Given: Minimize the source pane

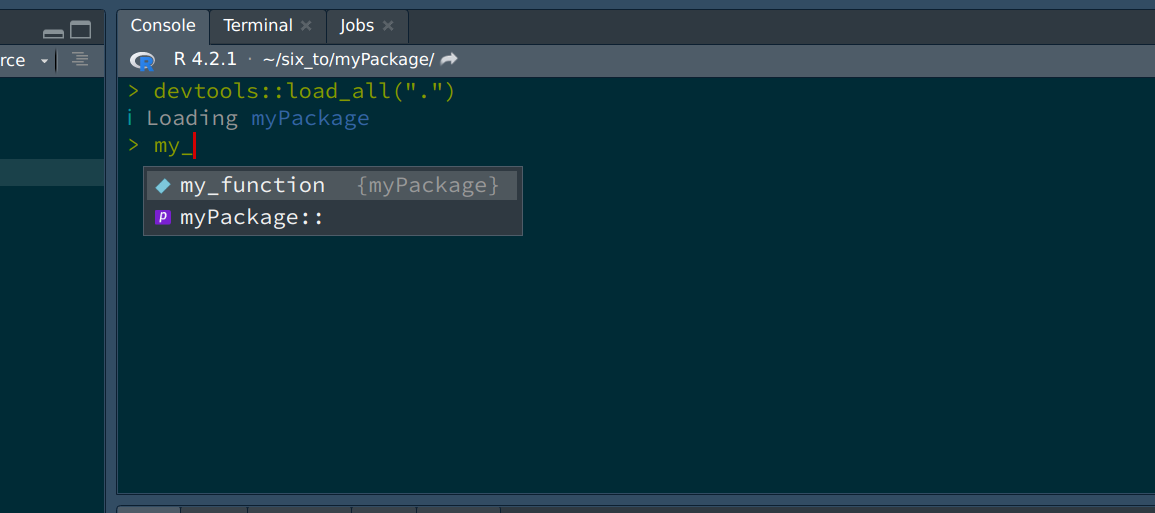Looking at the screenshot, I should 54,32.
